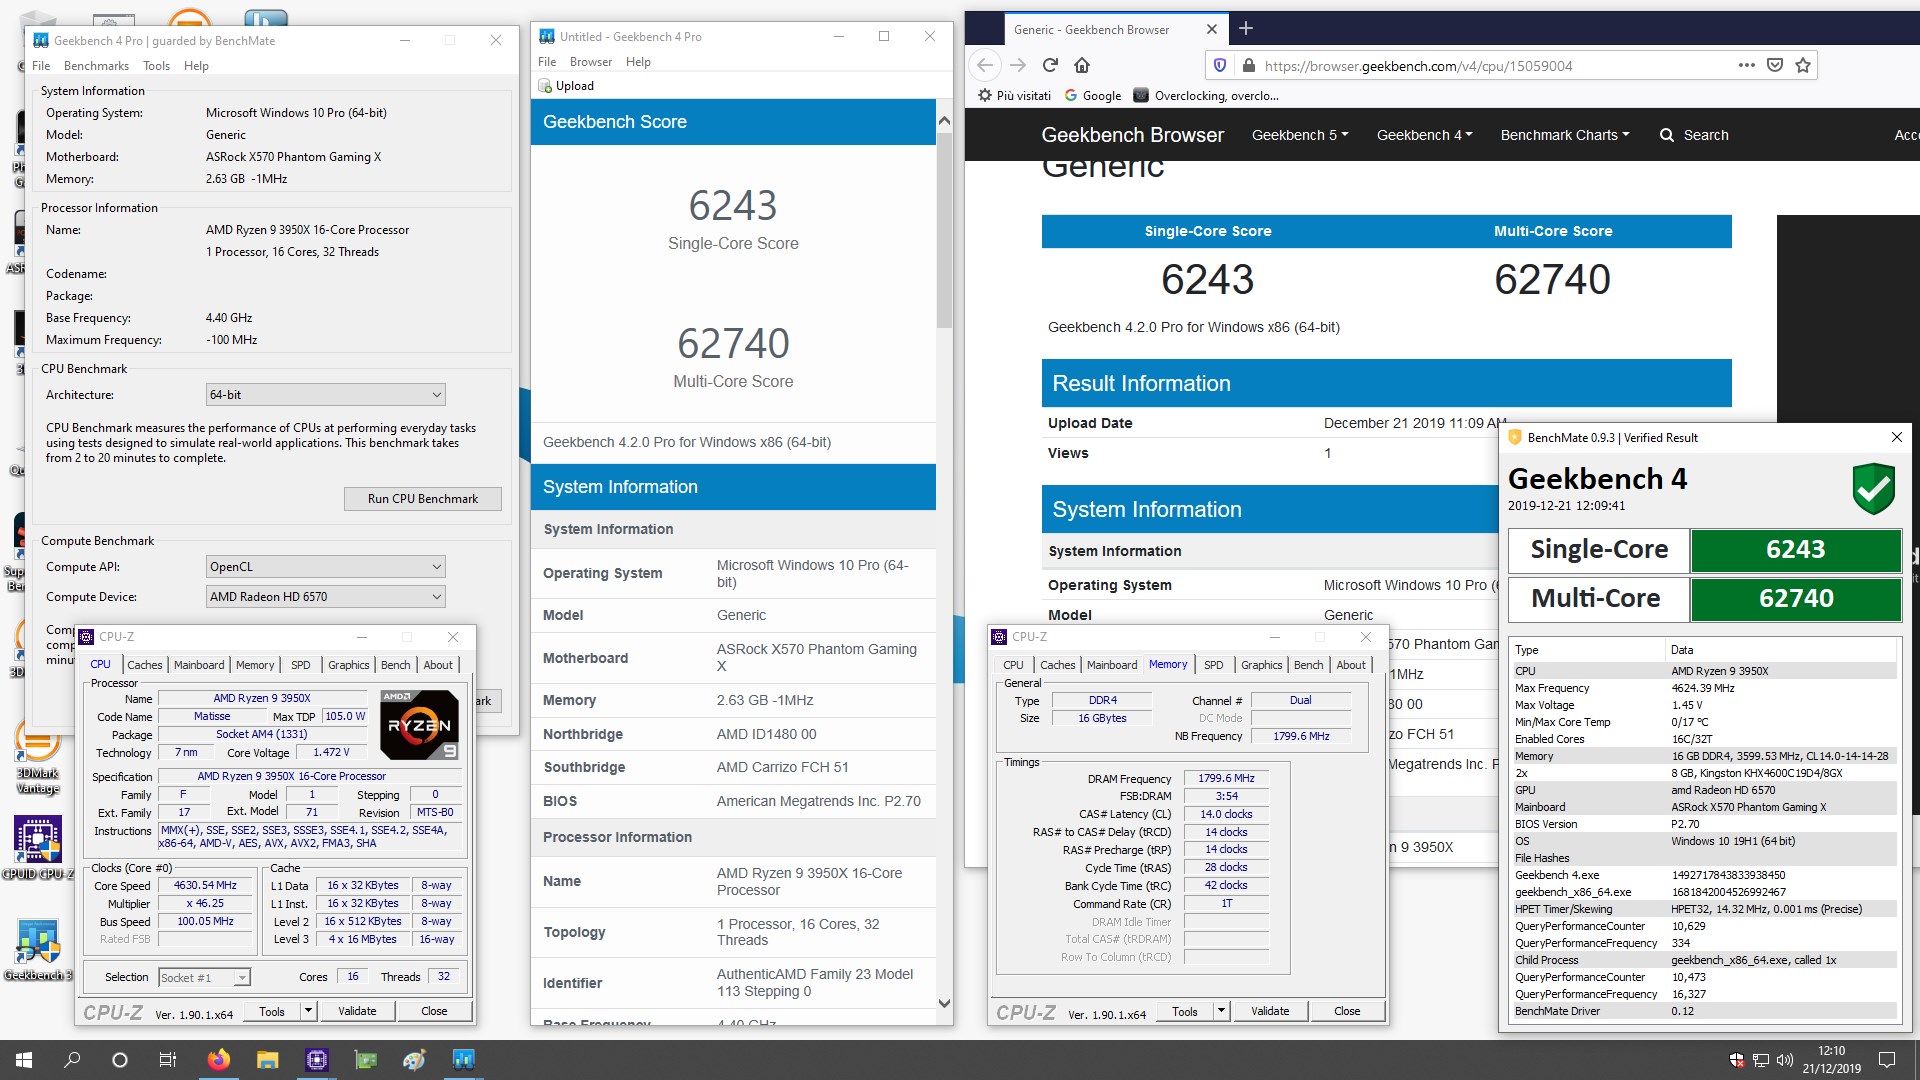
Task: Go to Firefox home page icon
Action: point(1082,65)
